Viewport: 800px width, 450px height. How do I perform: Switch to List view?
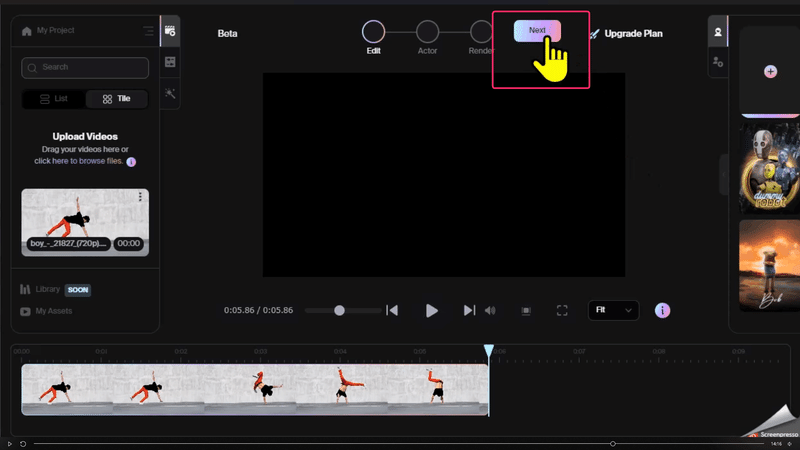pyautogui.click(x=54, y=99)
